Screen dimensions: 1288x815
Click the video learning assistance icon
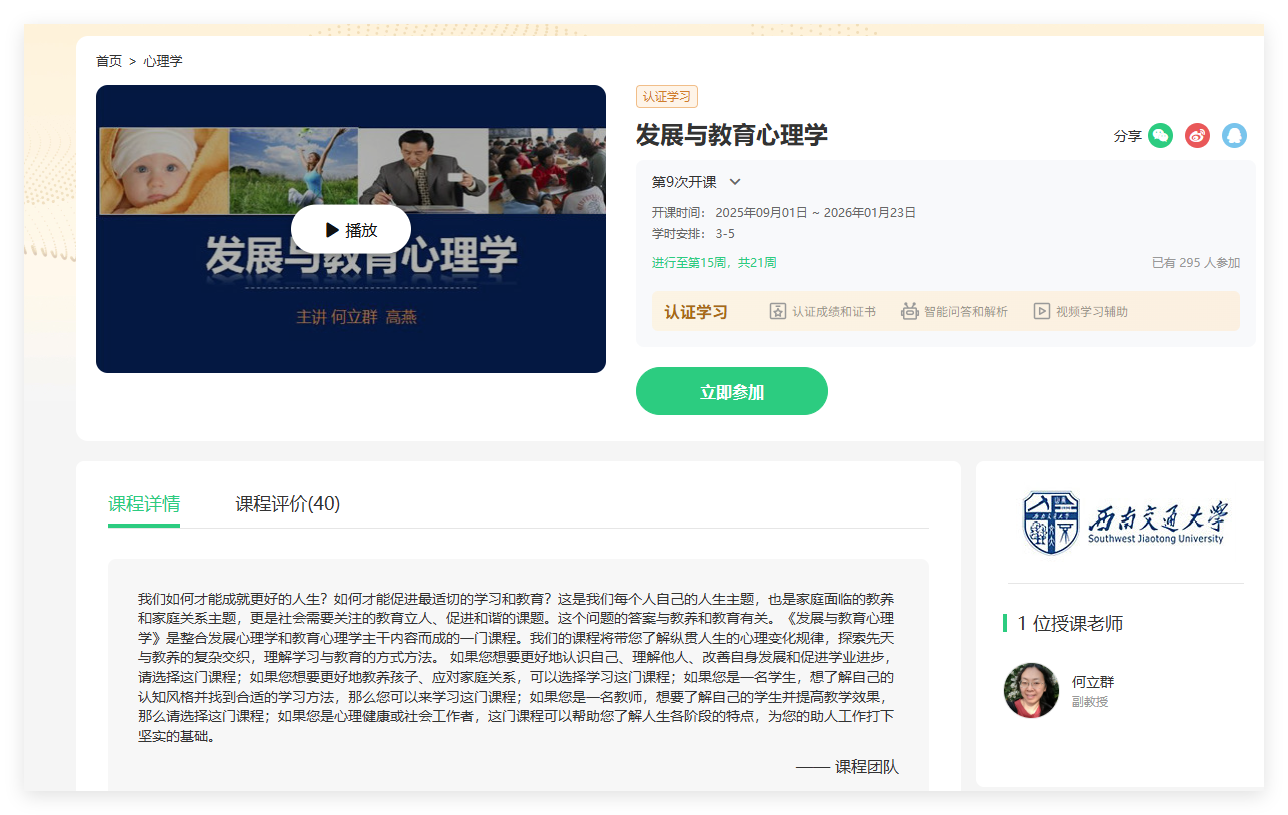pos(1042,311)
